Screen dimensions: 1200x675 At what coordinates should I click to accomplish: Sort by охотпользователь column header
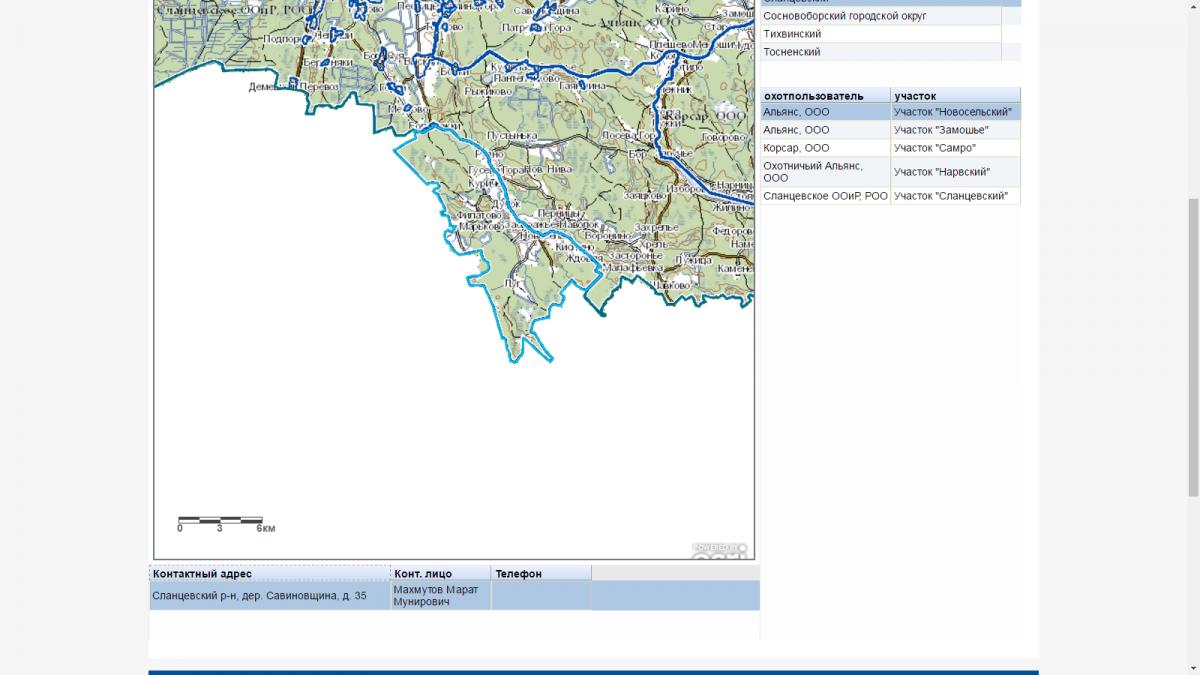click(825, 96)
